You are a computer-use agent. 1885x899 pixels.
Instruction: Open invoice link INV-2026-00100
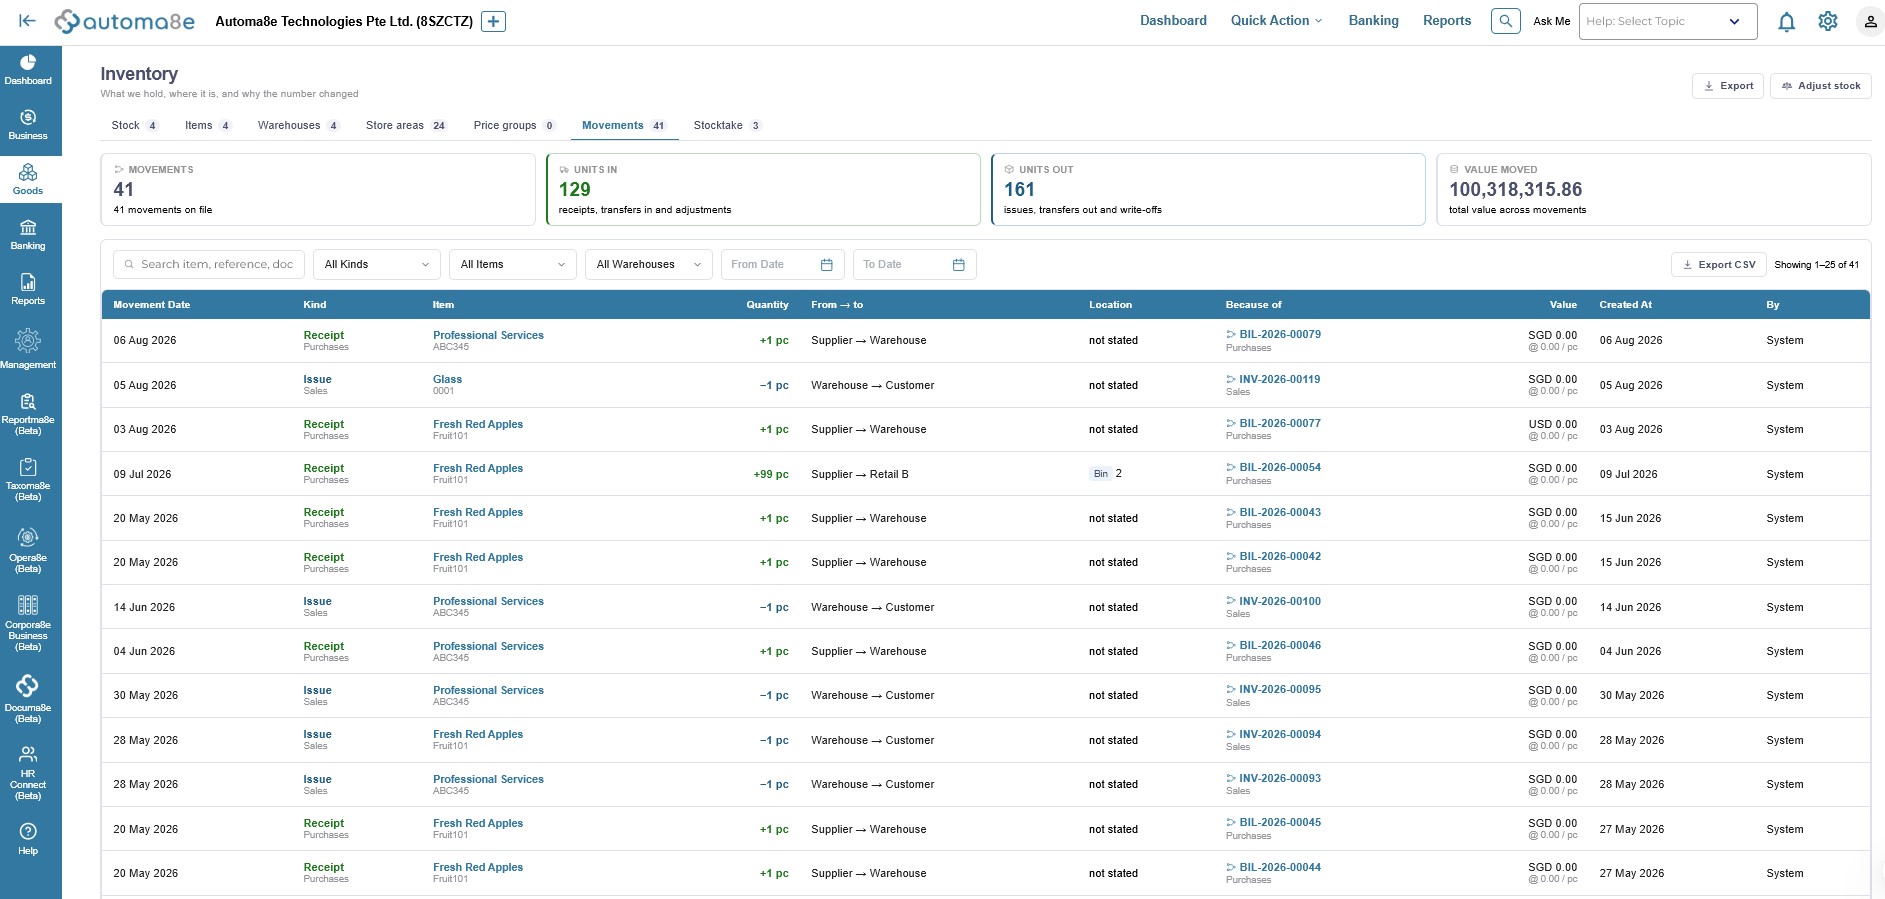1279,601
